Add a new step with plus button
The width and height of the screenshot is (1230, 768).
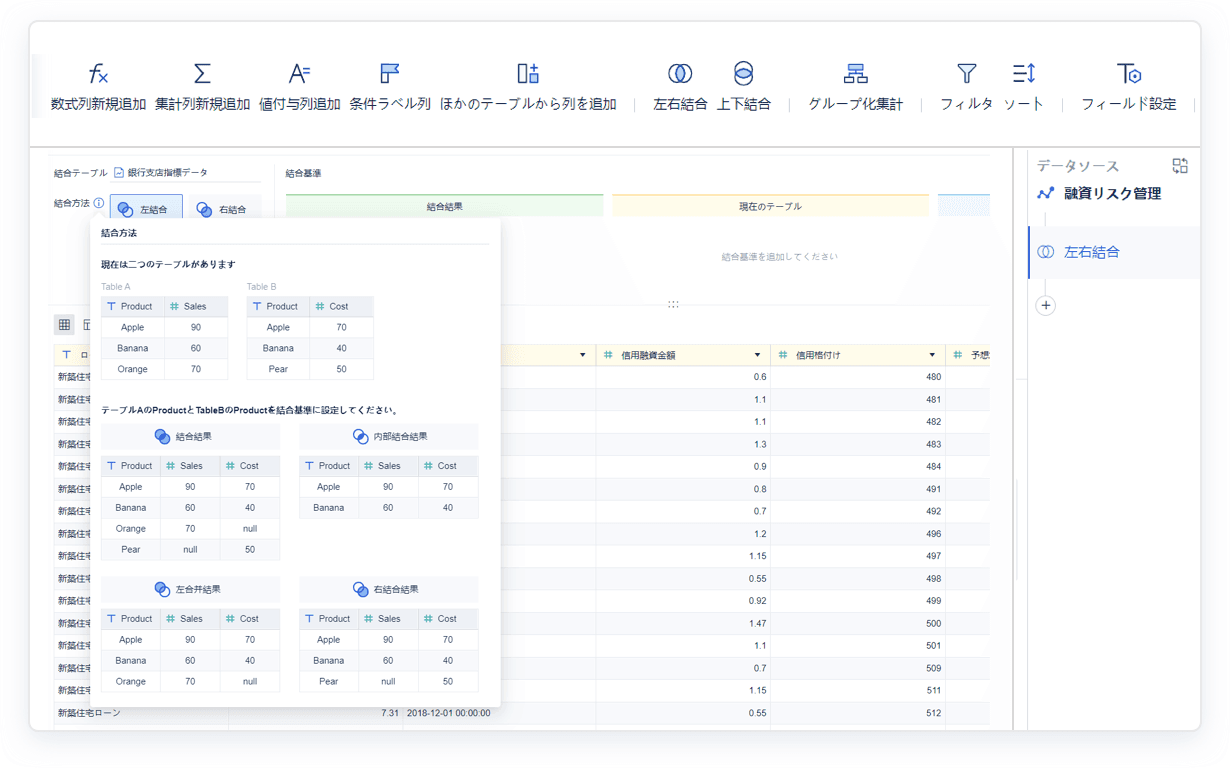[1046, 306]
